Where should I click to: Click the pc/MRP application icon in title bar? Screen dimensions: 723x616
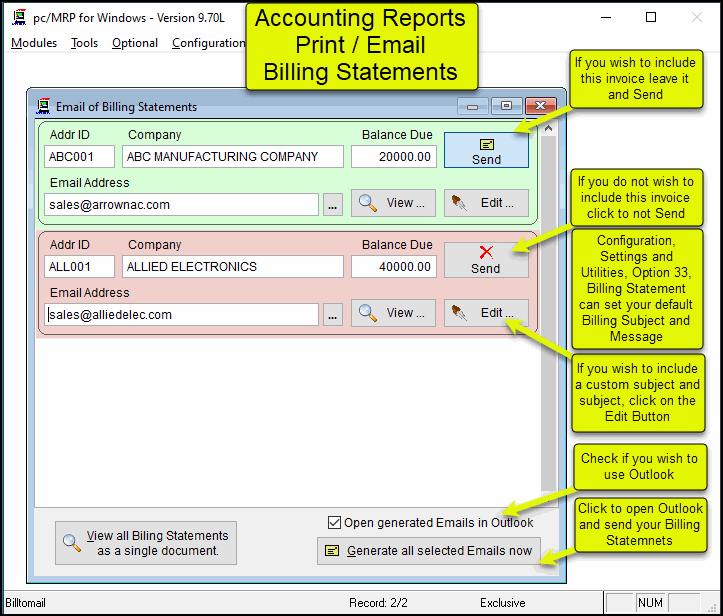click(x=18, y=17)
